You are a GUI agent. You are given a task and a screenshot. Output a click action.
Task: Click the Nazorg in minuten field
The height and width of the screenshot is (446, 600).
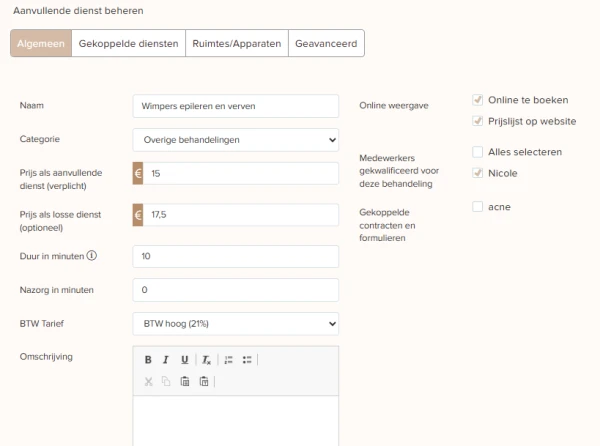[x=236, y=290]
